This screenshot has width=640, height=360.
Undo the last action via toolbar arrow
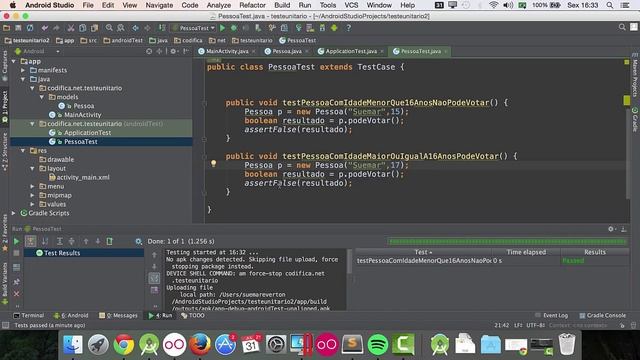click(44, 28)
